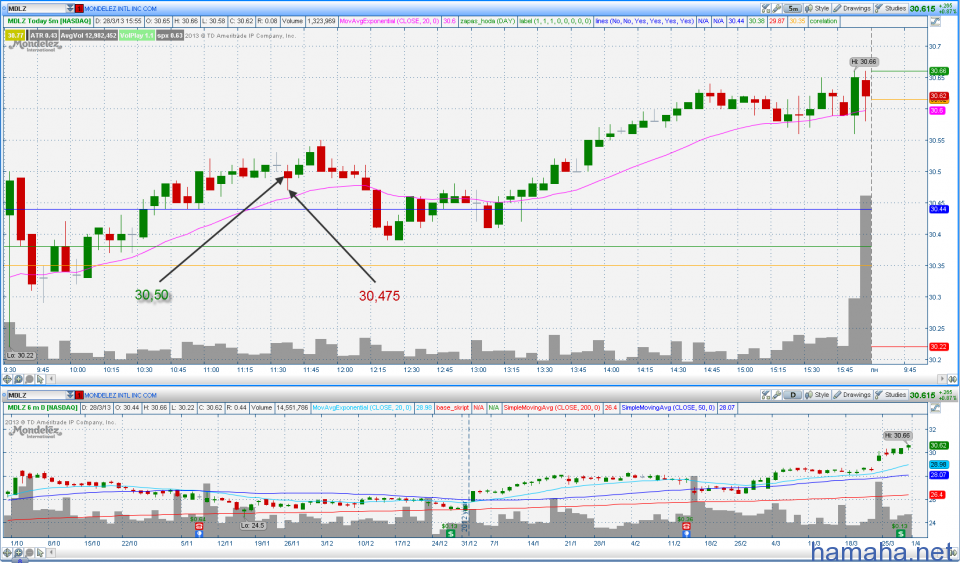The image size is (960, 563).
Task: Click the earnings phone icon under $0.64
Action: point(198,526)
